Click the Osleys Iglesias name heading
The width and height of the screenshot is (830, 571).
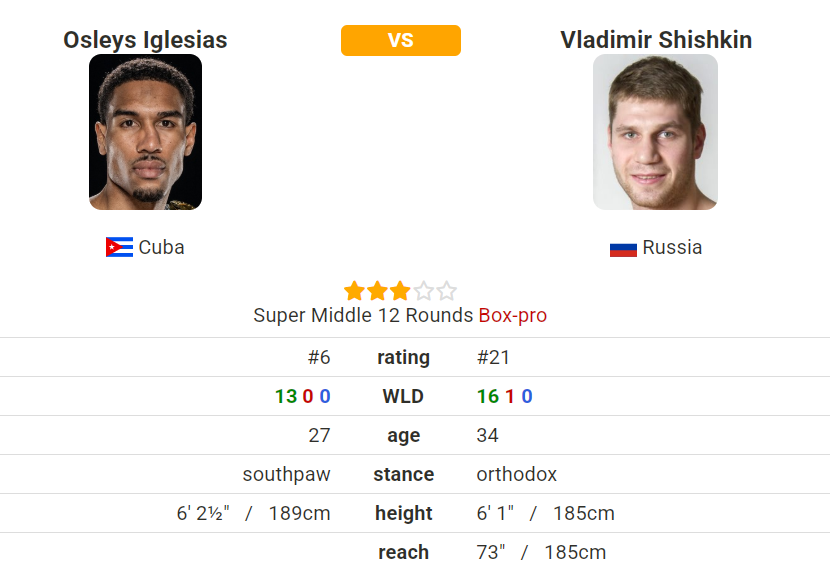(145, 40)
